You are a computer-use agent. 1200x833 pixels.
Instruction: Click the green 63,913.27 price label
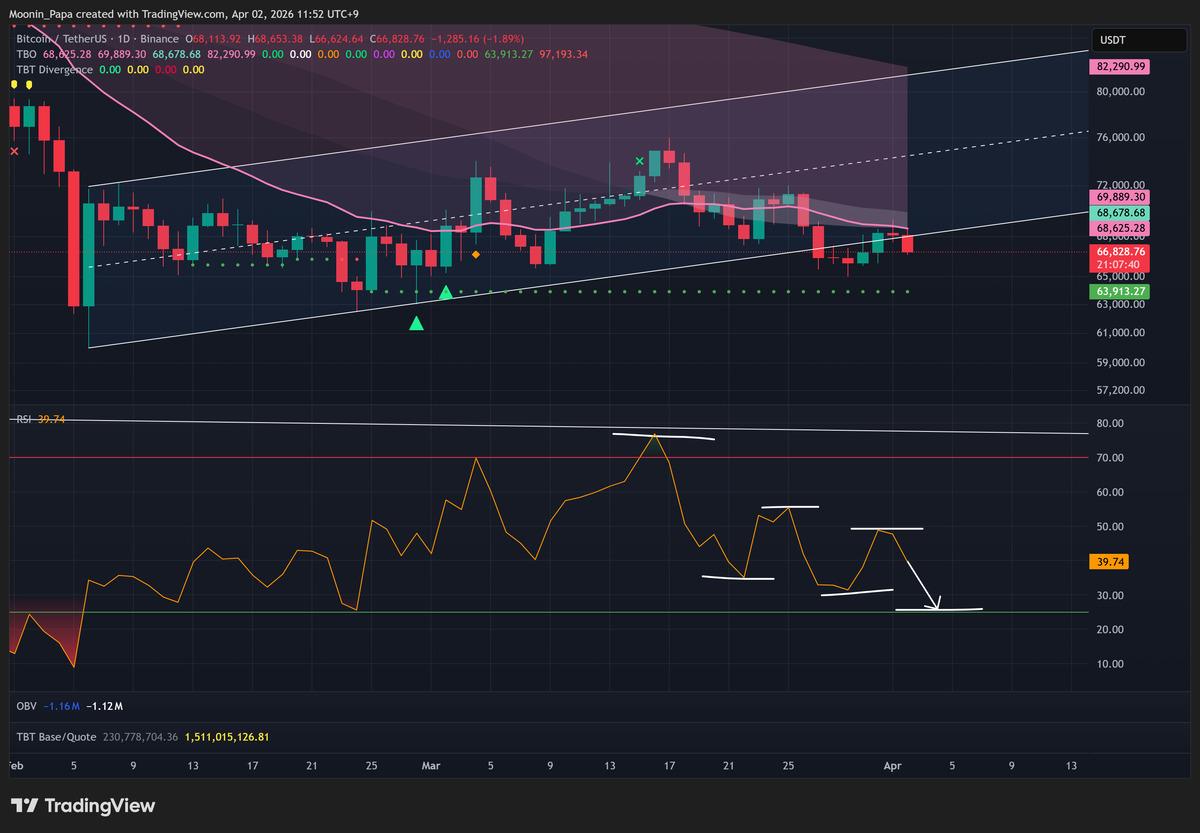click(x=1120, y=291)
